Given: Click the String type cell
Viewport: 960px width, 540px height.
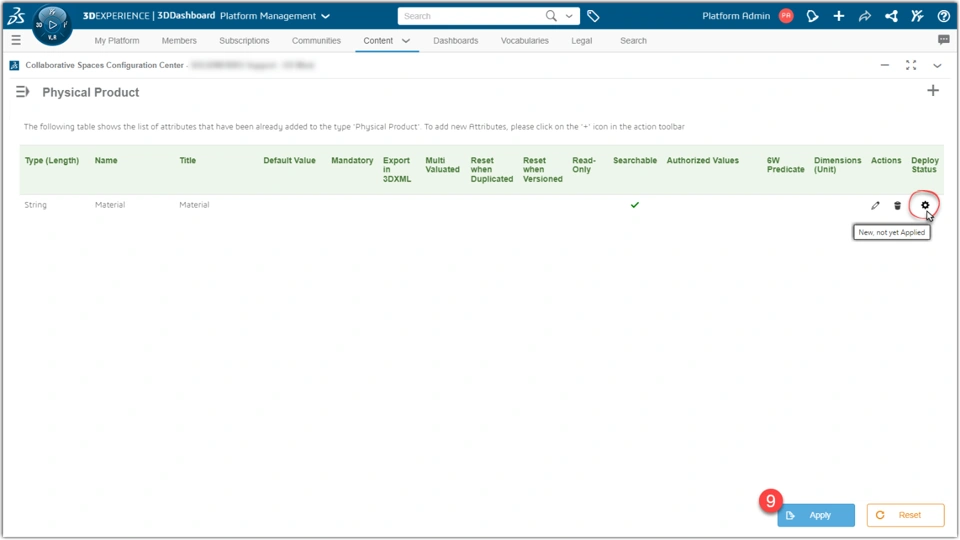Looking at the screenshot, I should pos(36,204).
